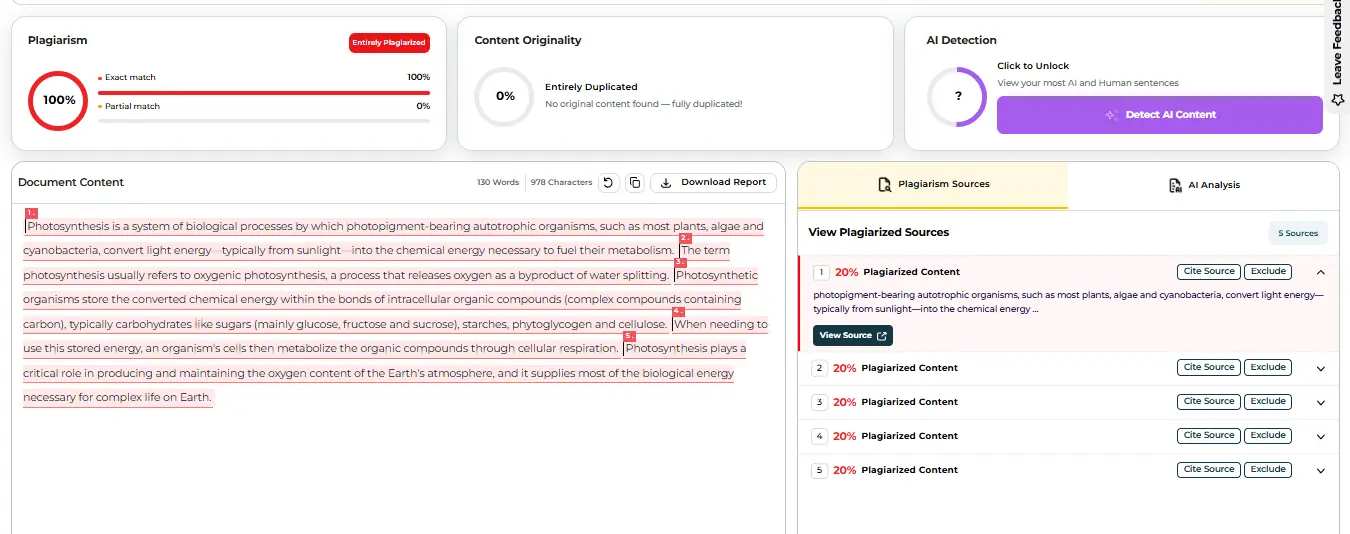Click source 3 20% Plagiarized Content row
This screenshot has height=534, width=1350.
click(x=1068, y=402)
